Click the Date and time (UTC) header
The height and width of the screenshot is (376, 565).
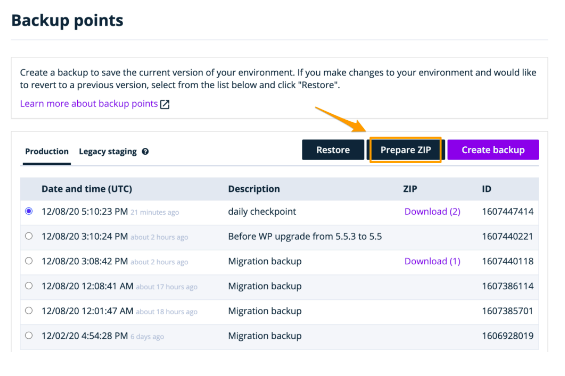coord(87,189)
